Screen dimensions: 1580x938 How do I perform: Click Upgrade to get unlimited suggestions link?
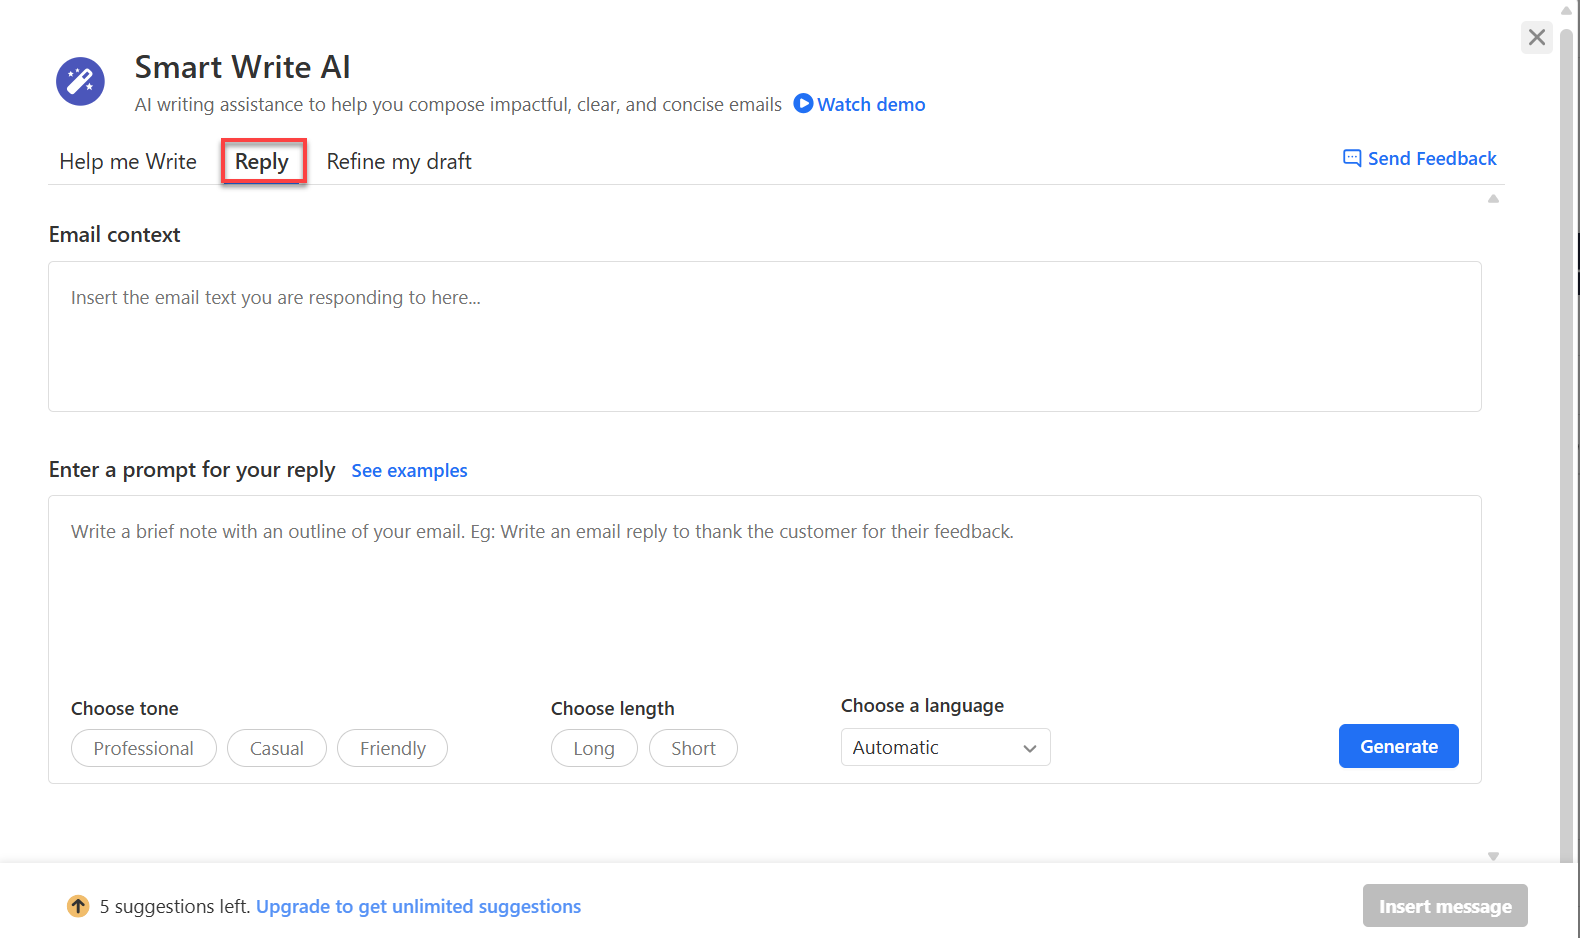point(418,906)
